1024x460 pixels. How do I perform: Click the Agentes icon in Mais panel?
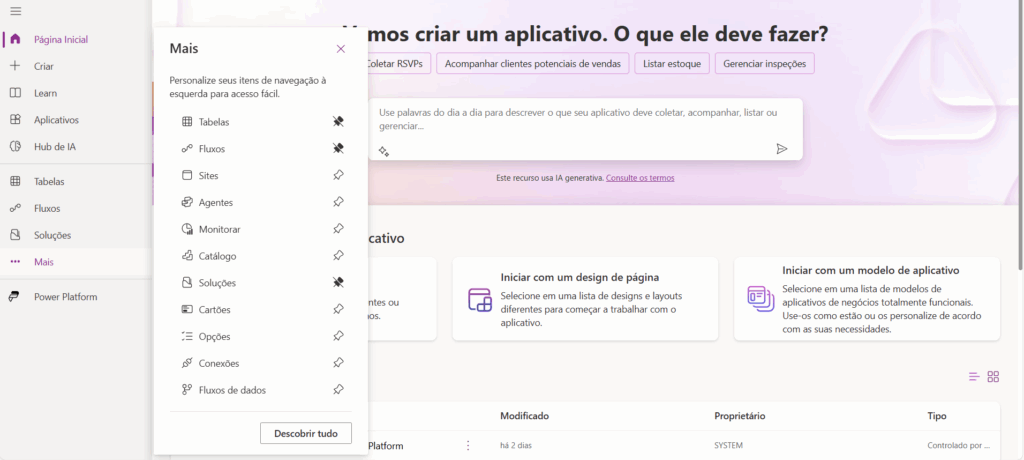point(187,203)
